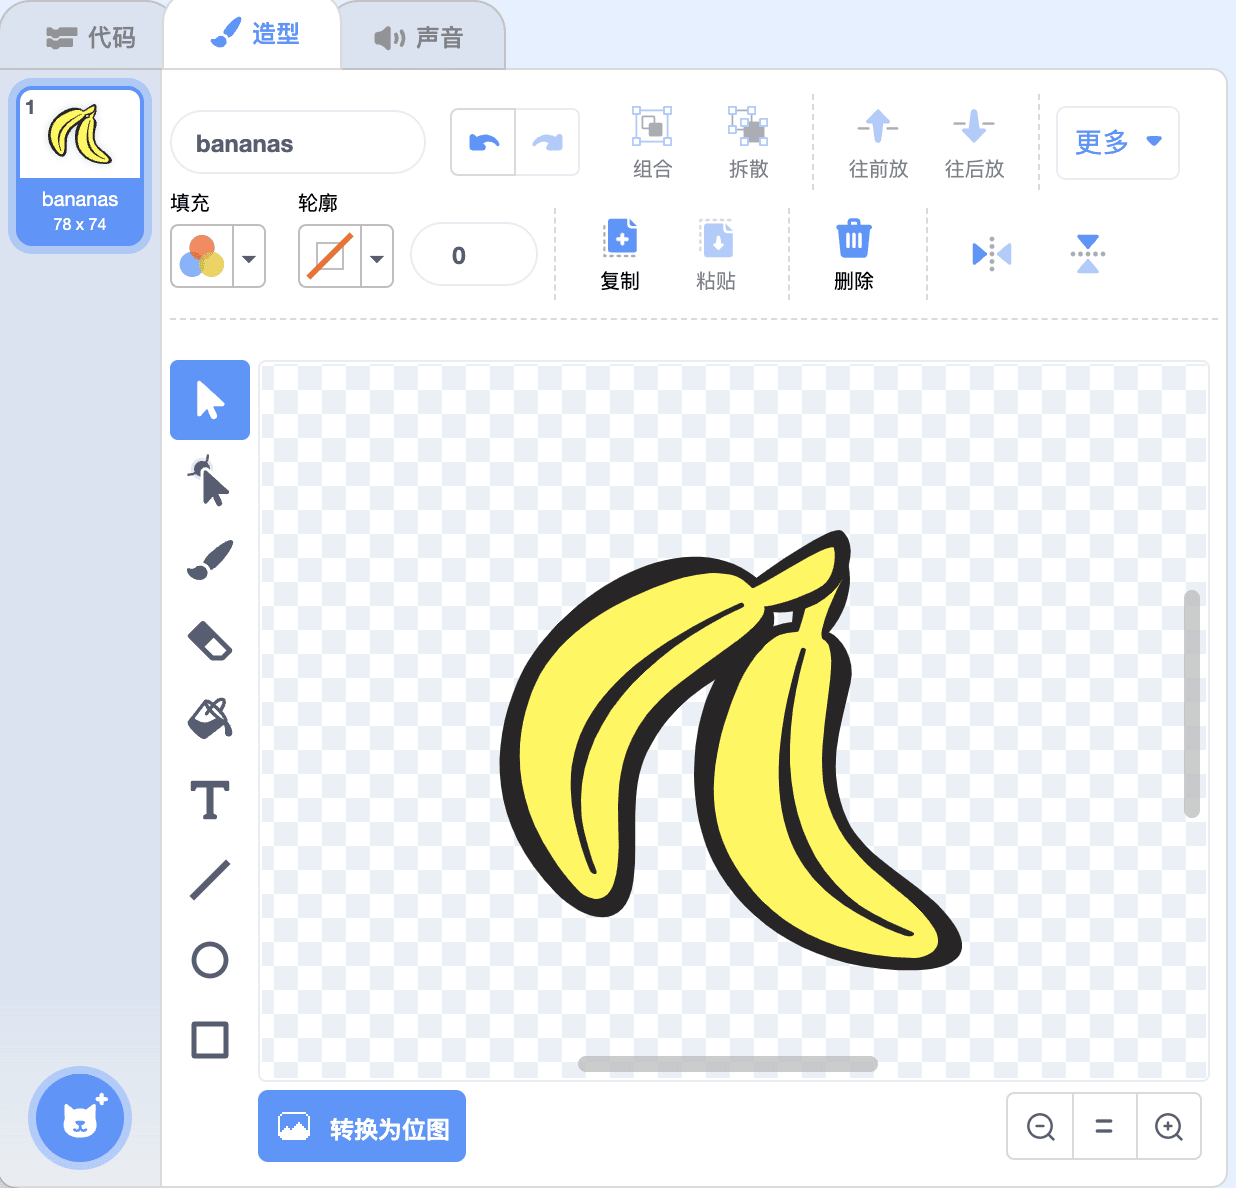Select the Rectangle shape tool

point(209,1040)
